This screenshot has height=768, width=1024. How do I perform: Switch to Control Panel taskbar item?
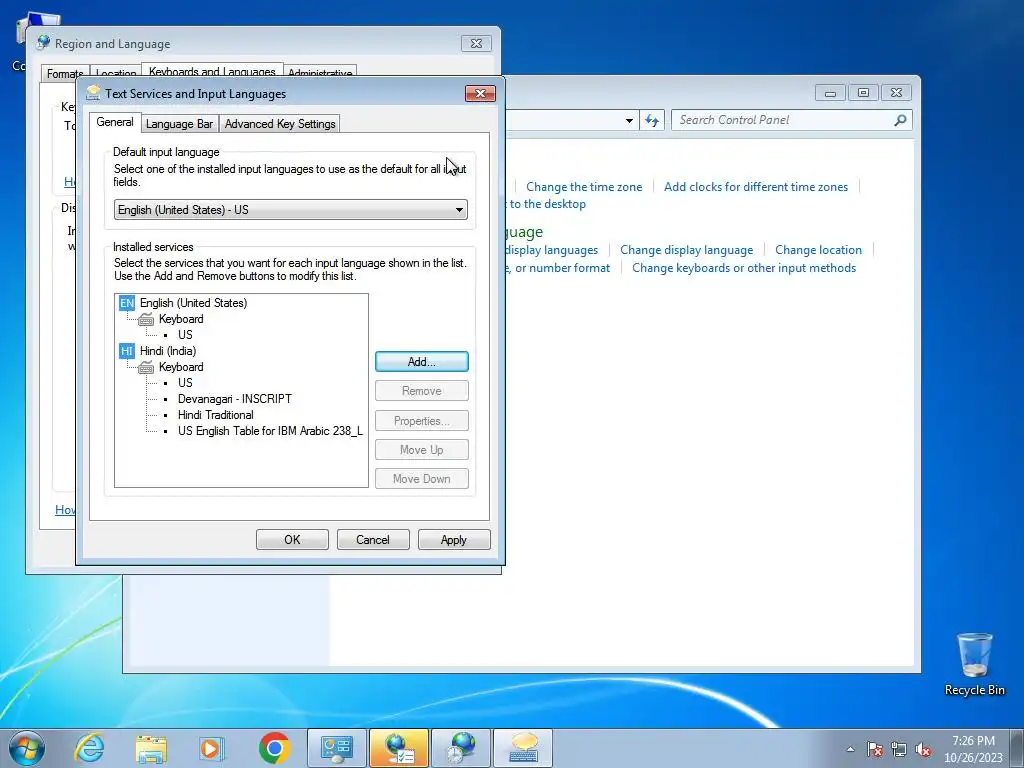coord(337,748)
